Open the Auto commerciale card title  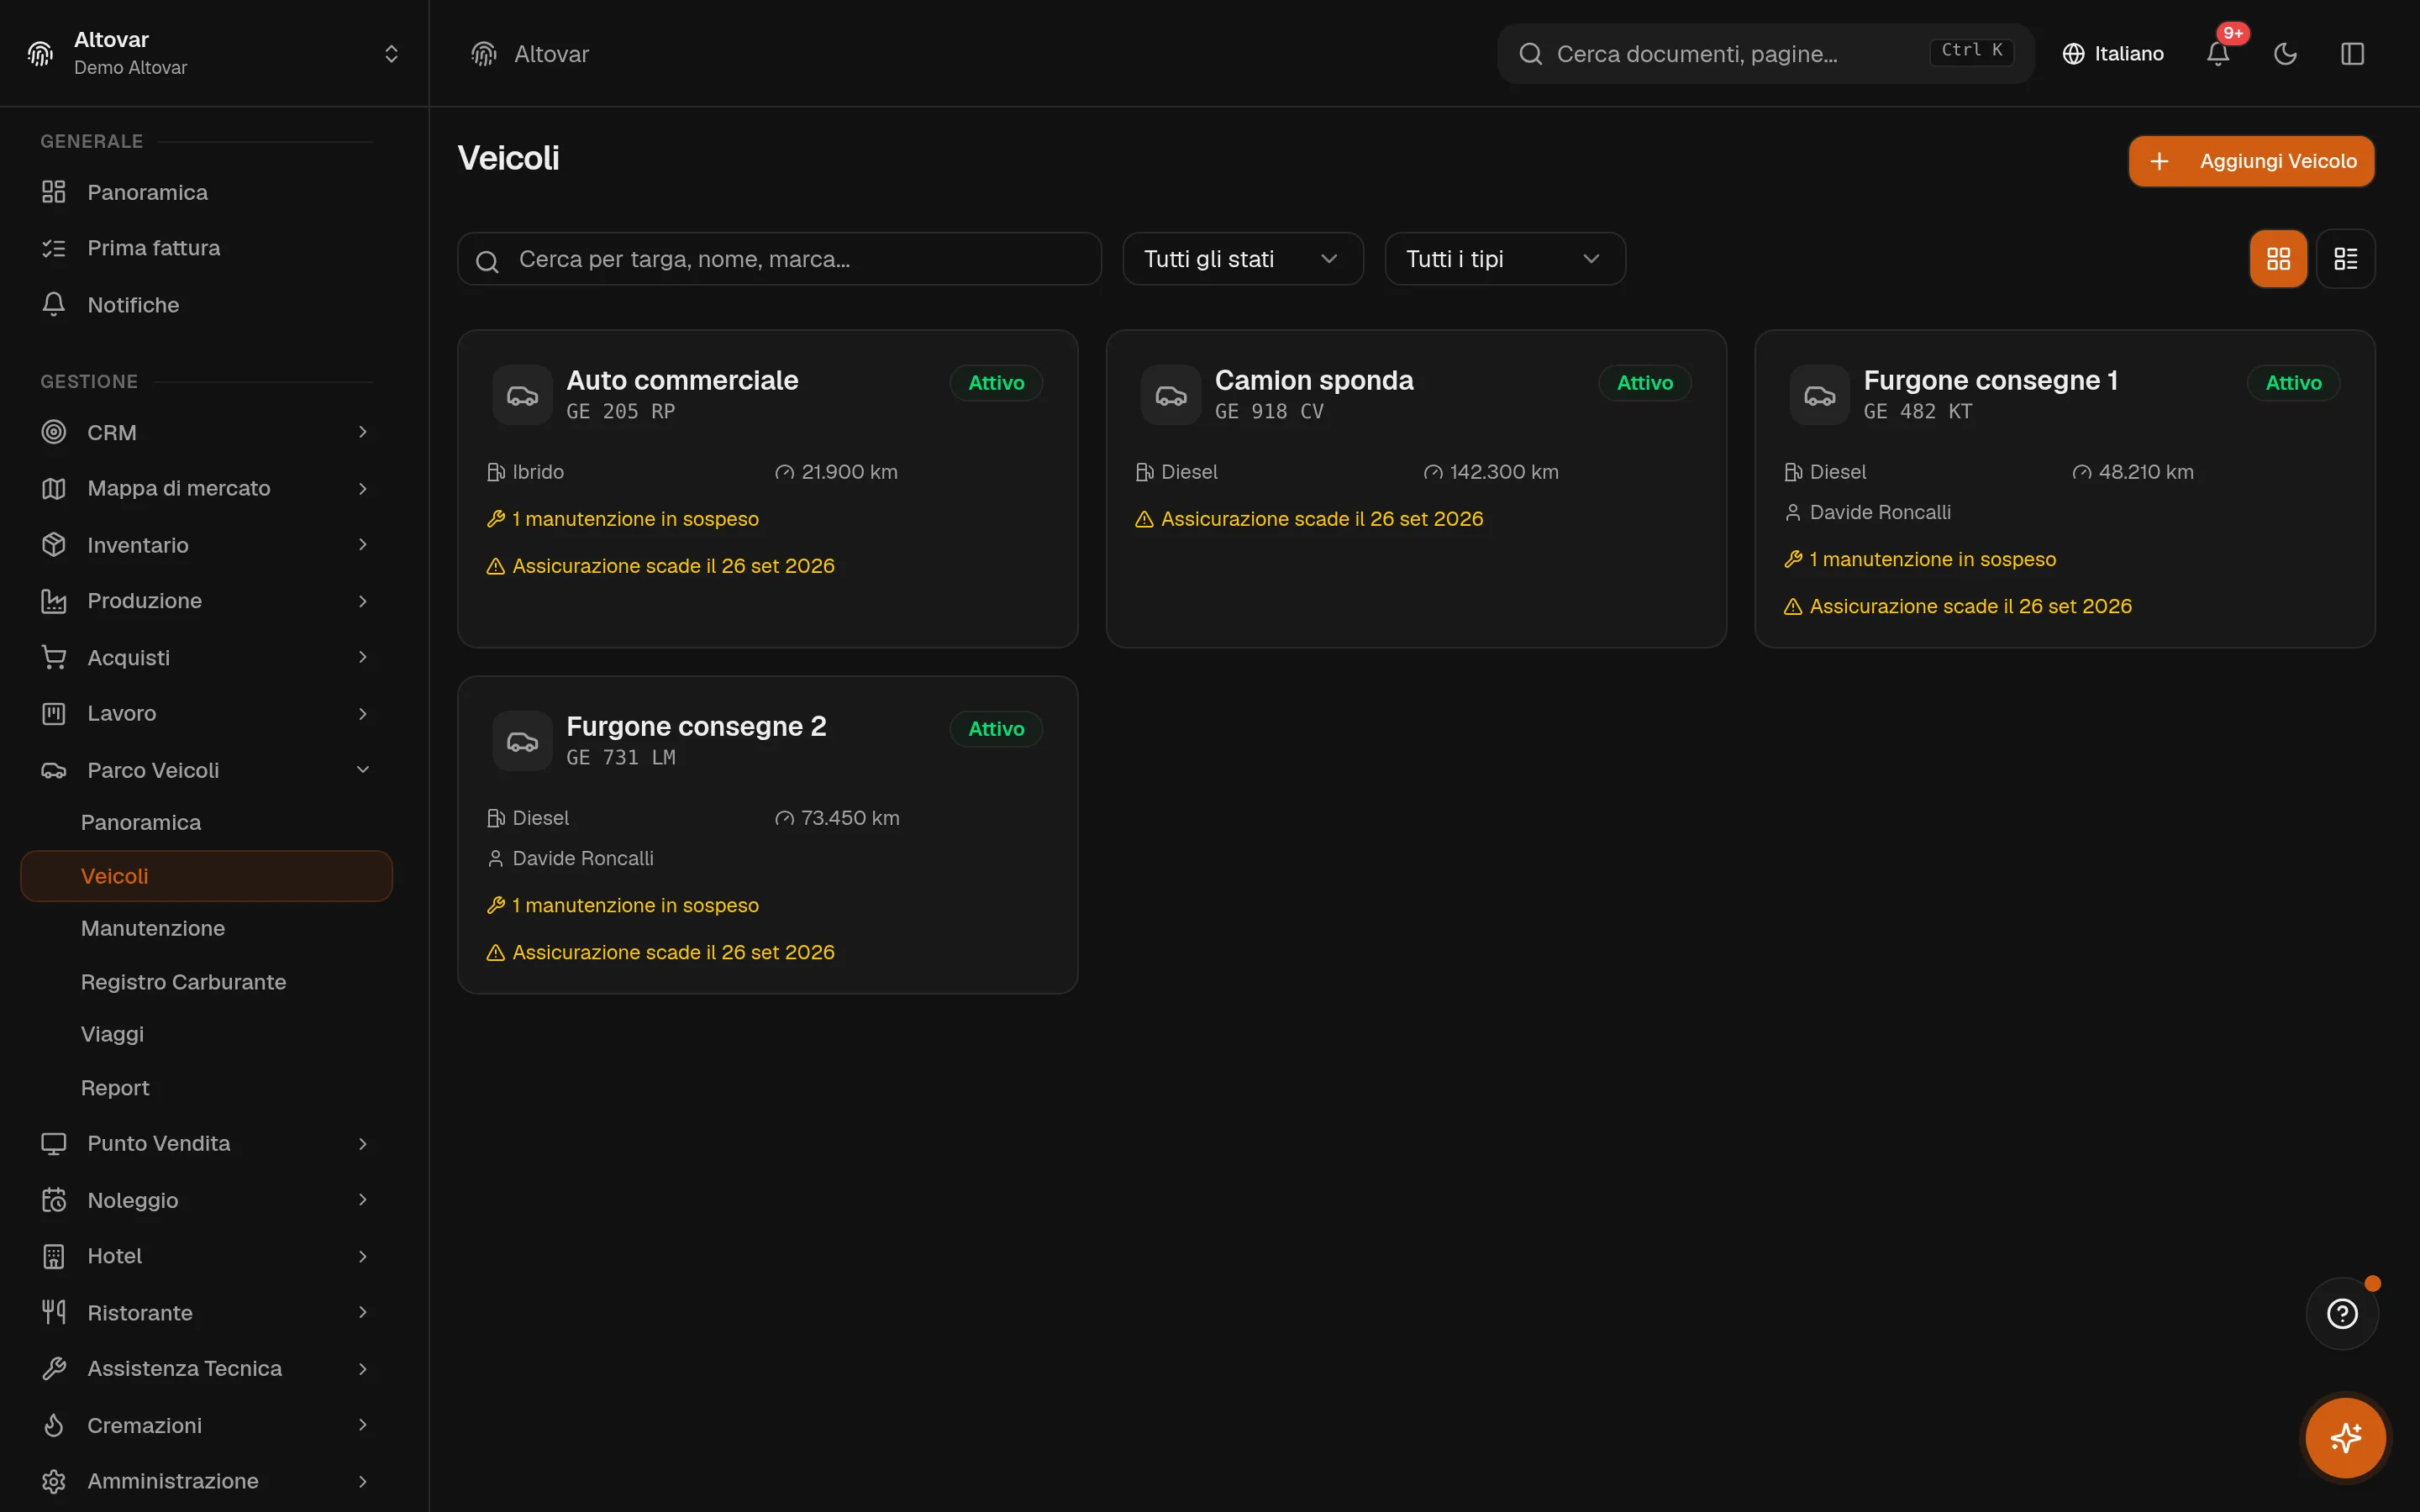point(682,380)
